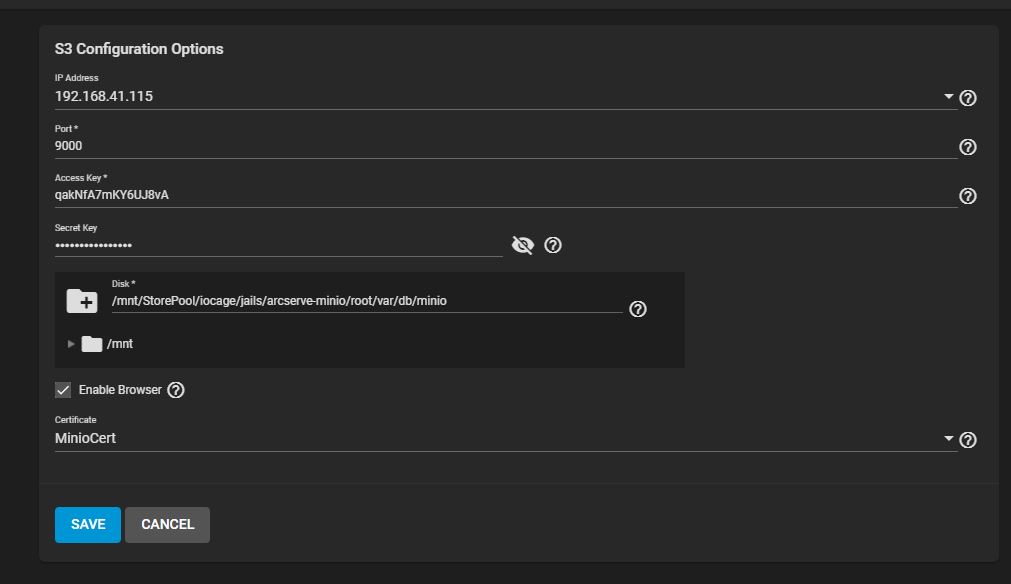Uncheck the Enable Browser checkbox
The height and width of the screenshot is (584, 1011).
pos(63,390)
